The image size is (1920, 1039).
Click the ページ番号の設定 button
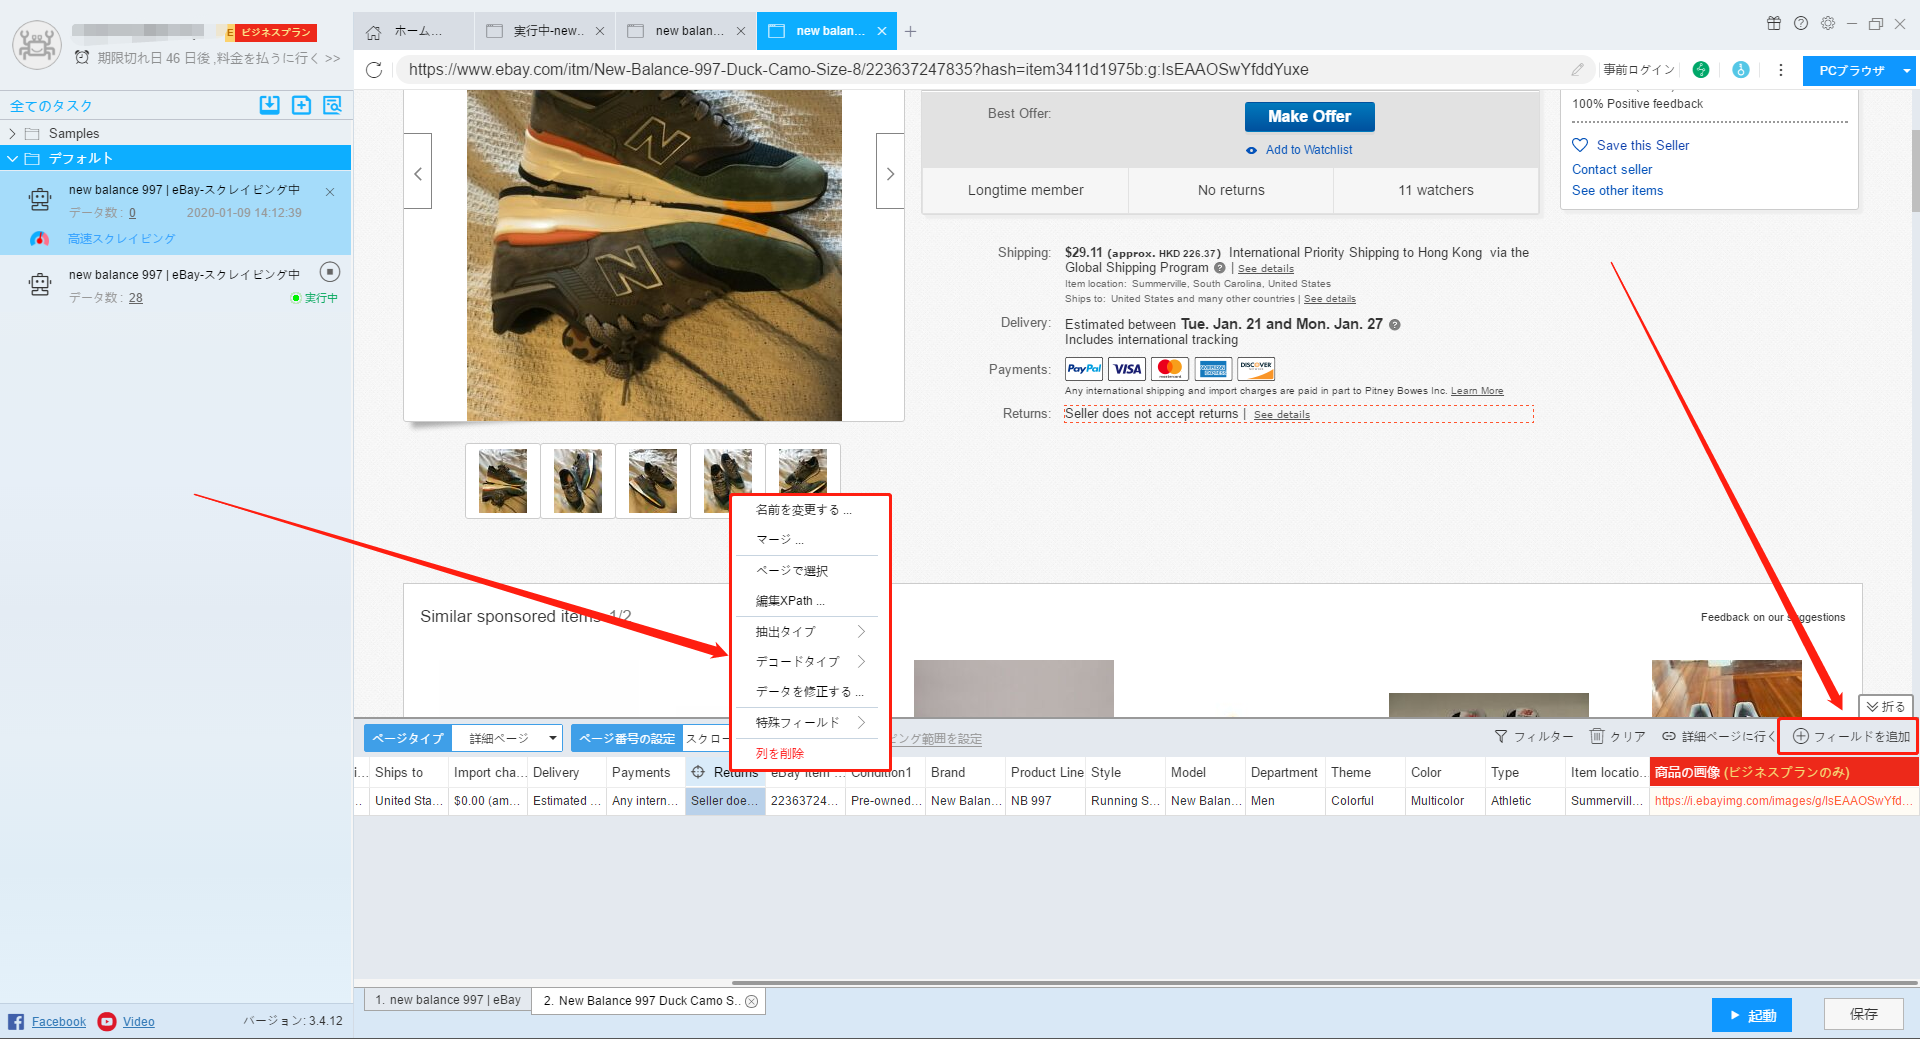click(x=627, y=739)
